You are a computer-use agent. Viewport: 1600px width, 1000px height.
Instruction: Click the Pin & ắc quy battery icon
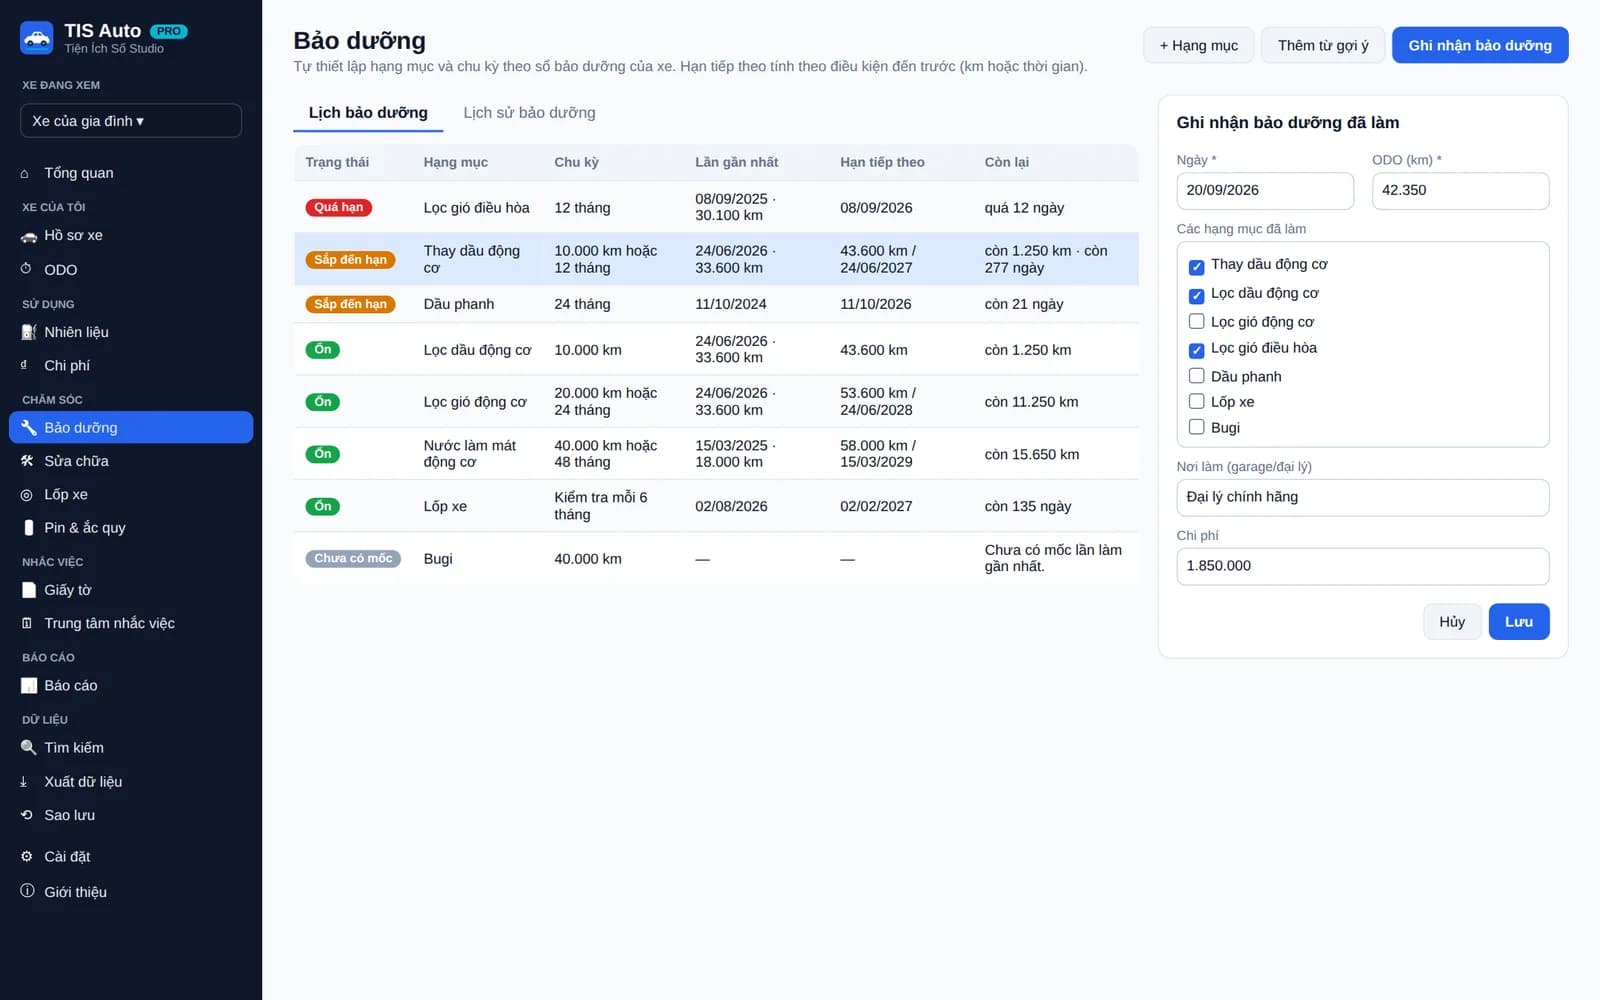[28, 528]
